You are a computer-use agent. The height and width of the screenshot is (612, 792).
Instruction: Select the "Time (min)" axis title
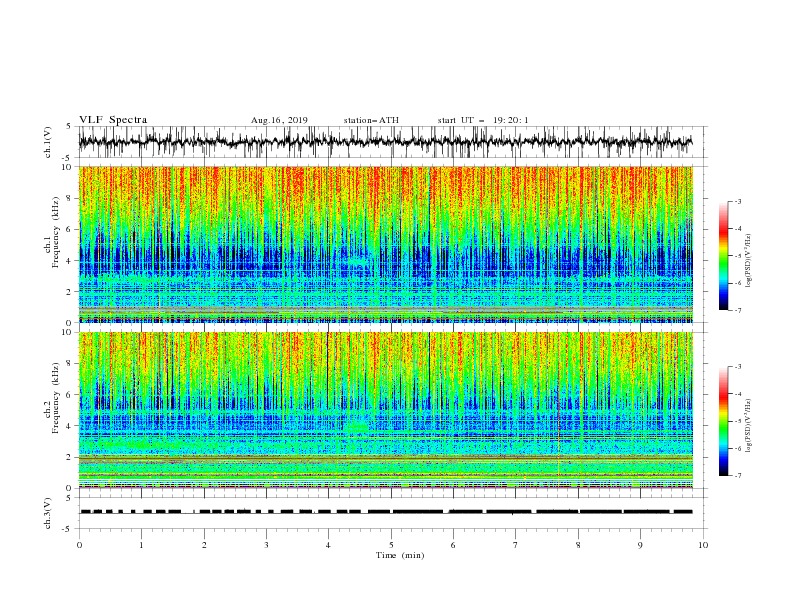(400, 555)
